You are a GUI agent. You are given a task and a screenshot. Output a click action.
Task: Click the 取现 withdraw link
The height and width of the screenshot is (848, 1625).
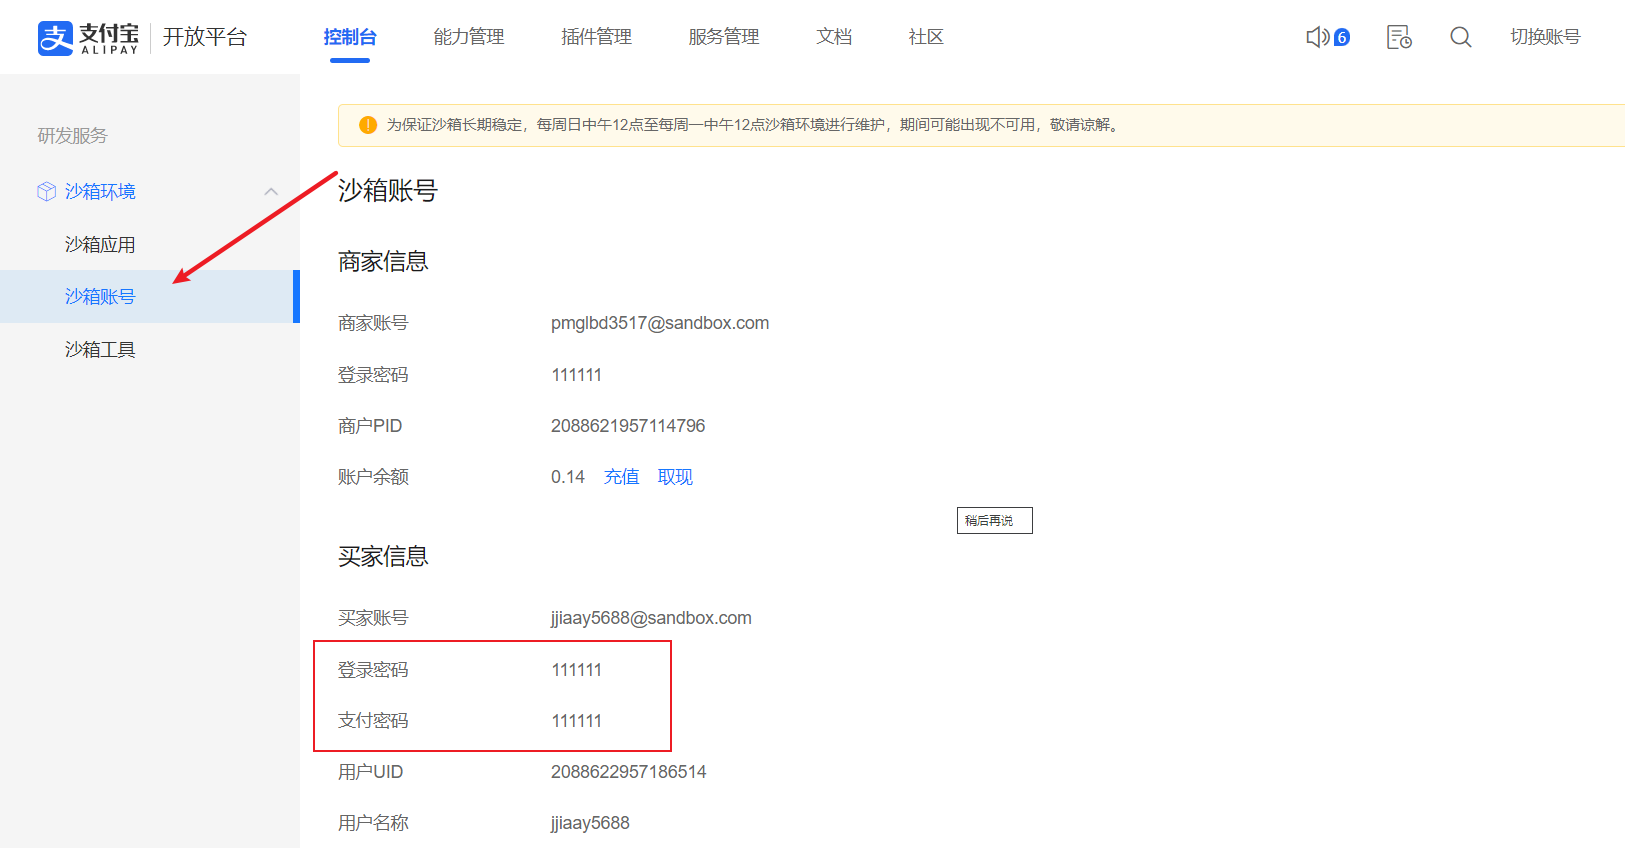pos(675,477)
